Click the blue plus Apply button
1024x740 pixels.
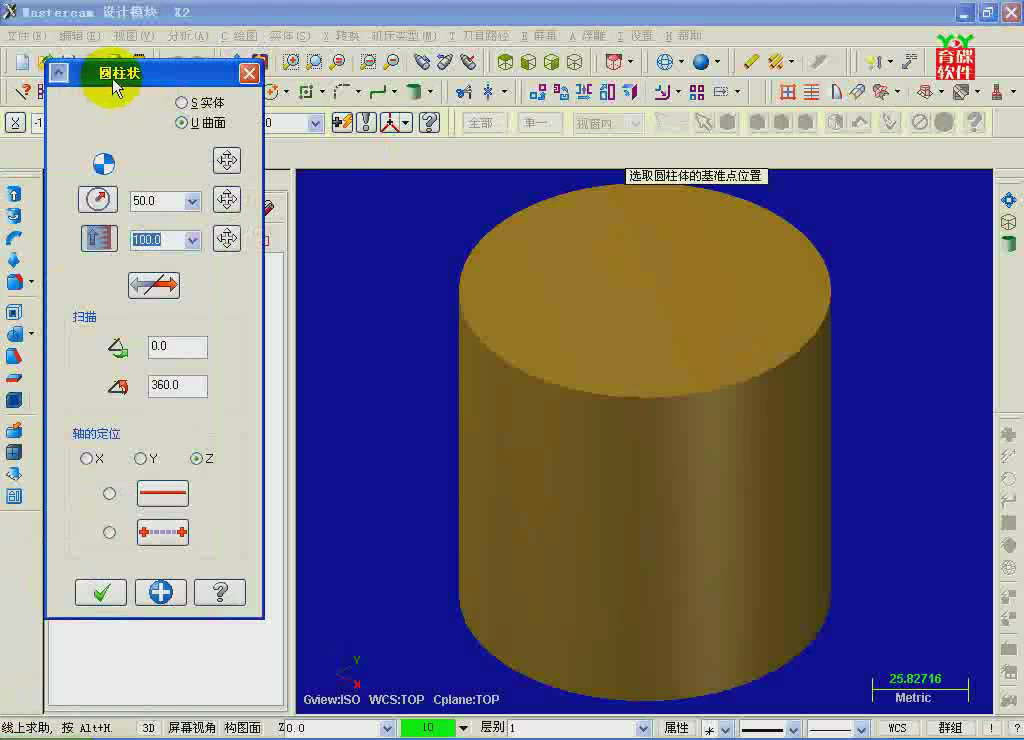(x=161, y=592)
